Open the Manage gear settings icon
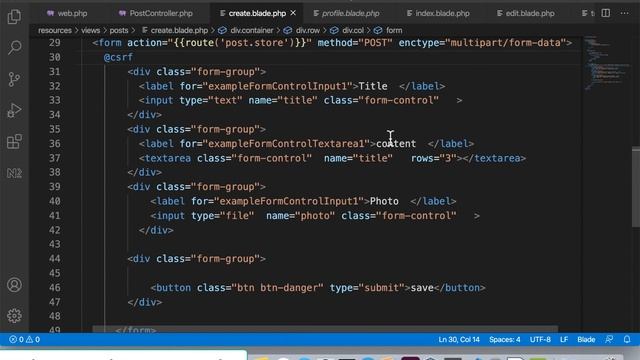Screen dimensions: 640x360 pyautogui.click(x=14, y=316)
